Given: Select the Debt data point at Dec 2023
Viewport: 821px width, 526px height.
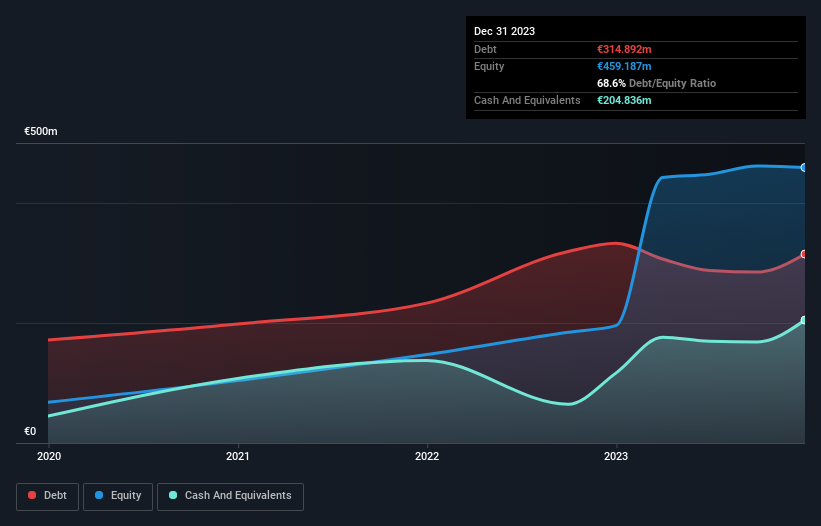Looking at the screenshot, I should point(804,254).
